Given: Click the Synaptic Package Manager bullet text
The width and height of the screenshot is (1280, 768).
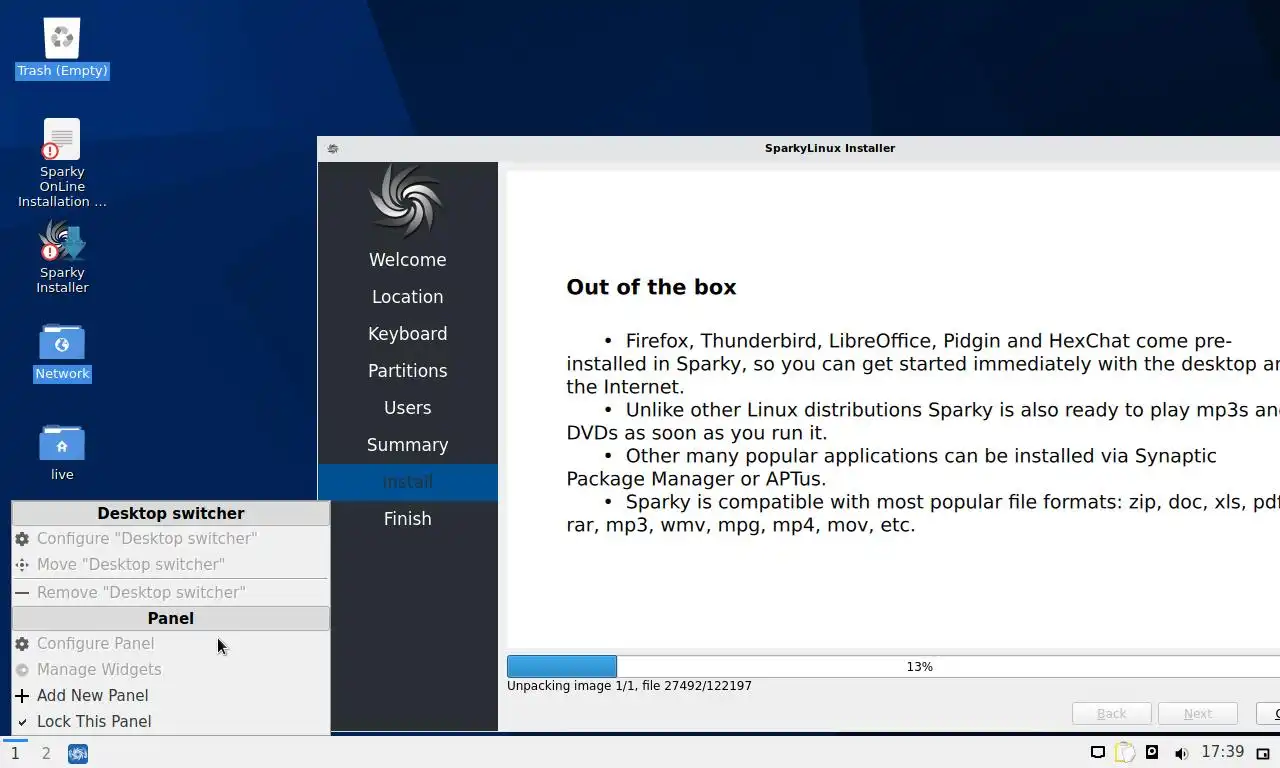Looking at the screenshot, I should [891, 467].
